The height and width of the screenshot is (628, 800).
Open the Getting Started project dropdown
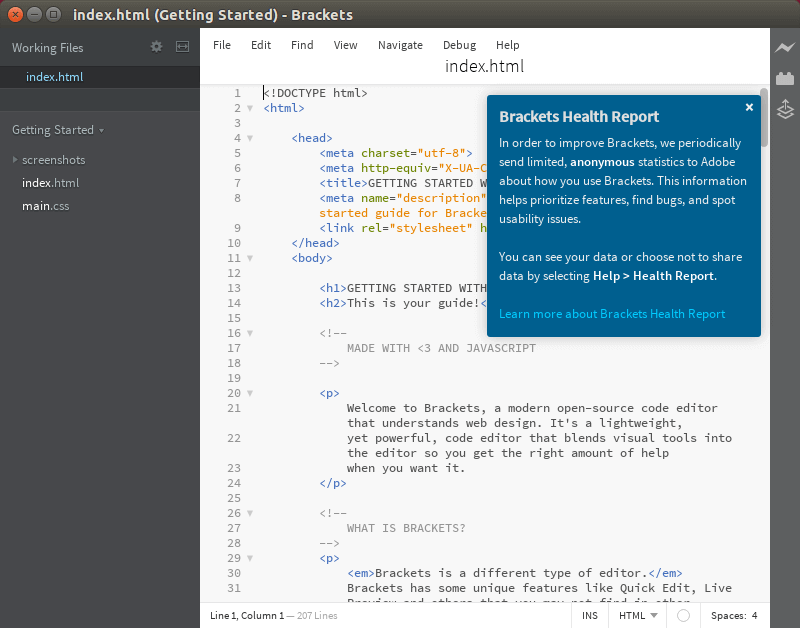pyautogui.click(x=58, y=130)
